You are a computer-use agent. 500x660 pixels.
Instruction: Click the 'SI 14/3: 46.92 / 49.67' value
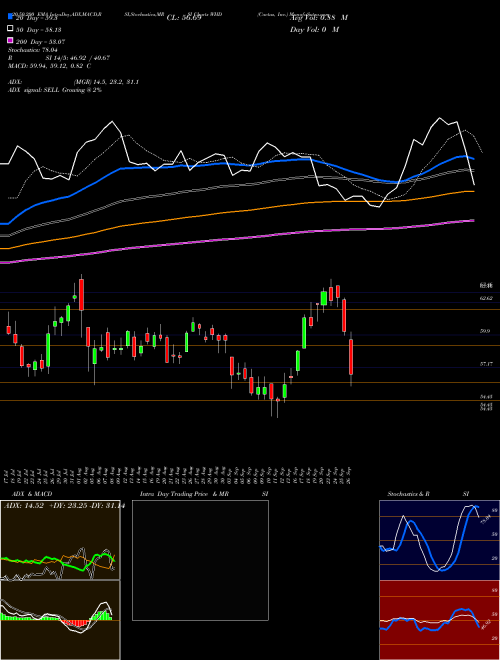pos(79,58)
